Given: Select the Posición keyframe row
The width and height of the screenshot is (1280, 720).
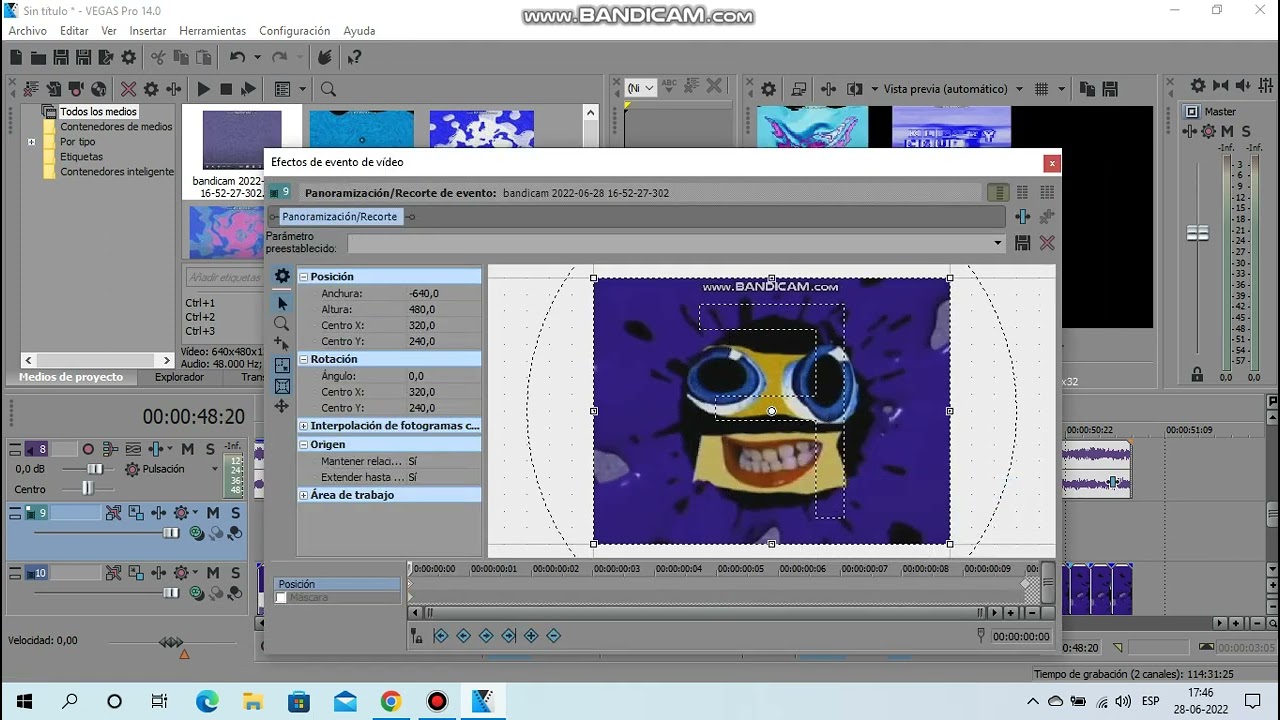Looking at the screenshot, I should tap(337, 584).
